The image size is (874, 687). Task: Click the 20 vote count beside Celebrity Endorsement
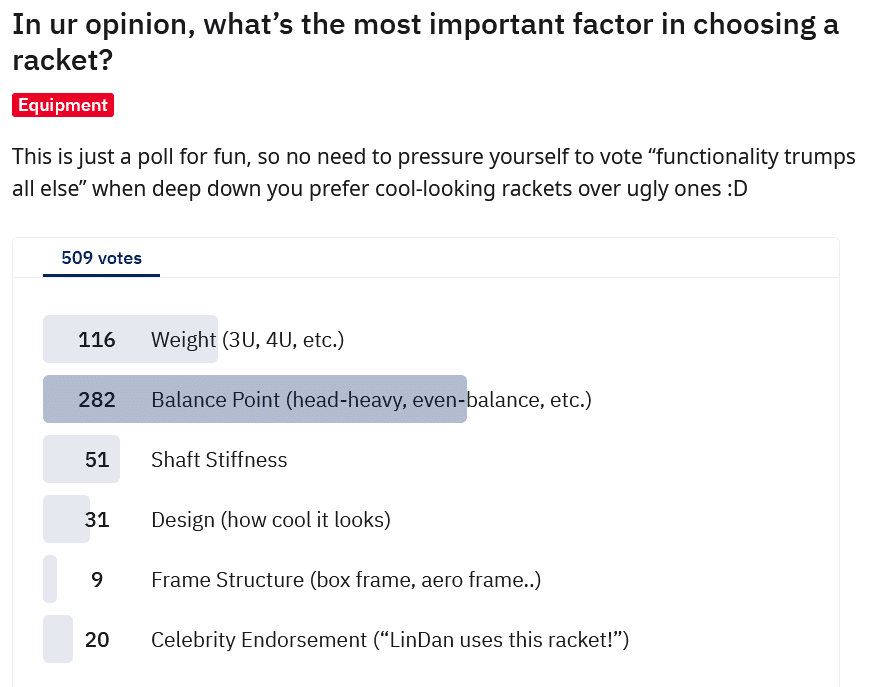pyautogui.click(x=97, y=640)
